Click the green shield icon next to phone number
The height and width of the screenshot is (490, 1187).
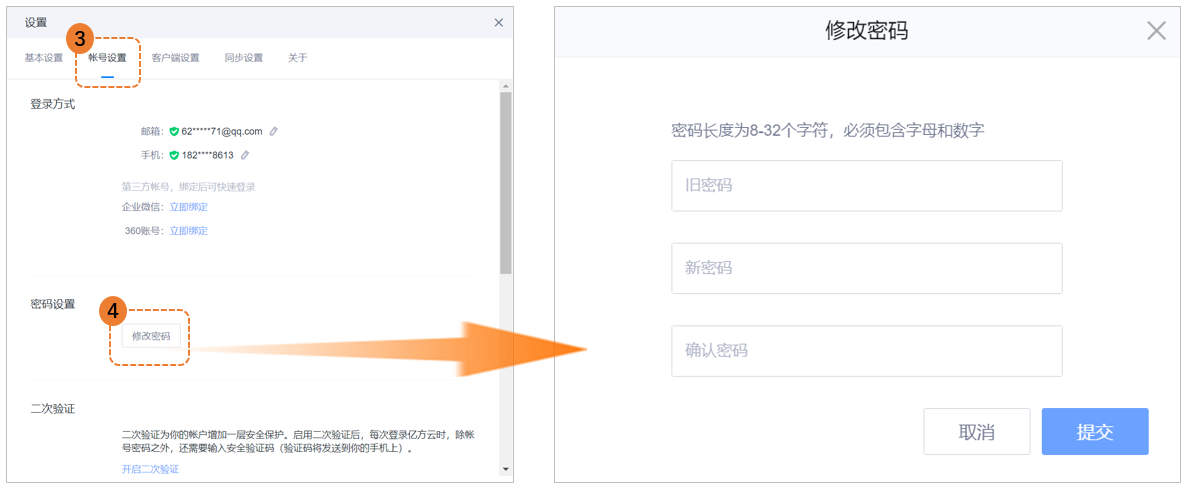[x=174, y=155]
